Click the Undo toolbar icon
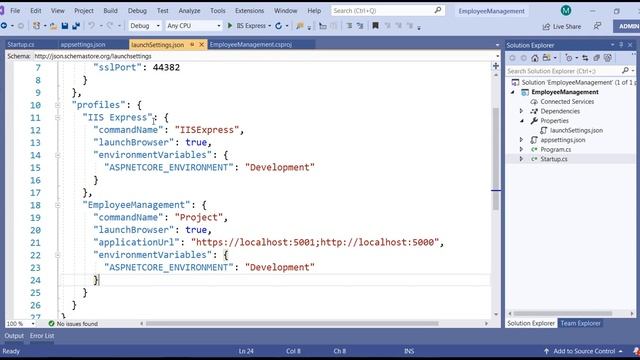The height and width of the screenshot is (360, 640). (x=91, y=26)
